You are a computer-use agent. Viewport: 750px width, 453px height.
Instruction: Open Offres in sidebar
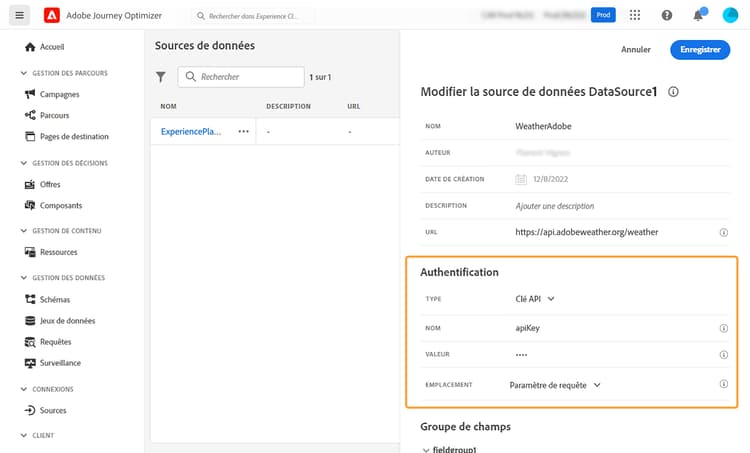(50, 184)
